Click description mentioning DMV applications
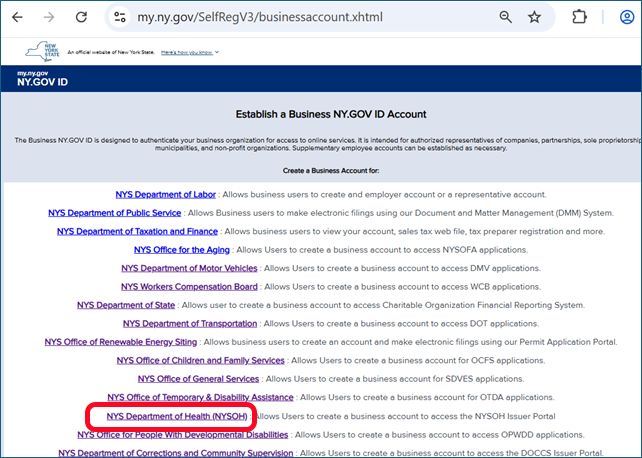Viewport: 642px width, 458px height. click(402, 268)
